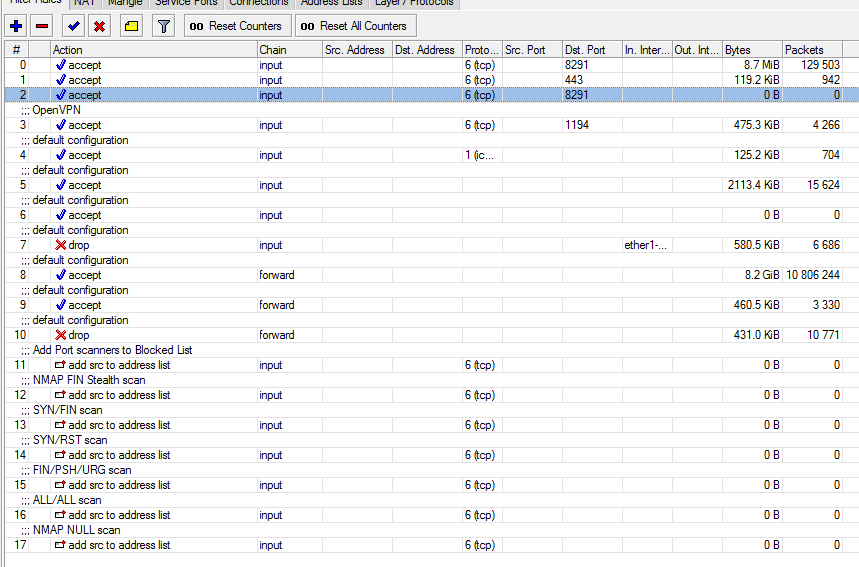The width and height of the screenshot is (859, 567).
Task: Click drop icon on rule 7
Action: pos(61,245)
